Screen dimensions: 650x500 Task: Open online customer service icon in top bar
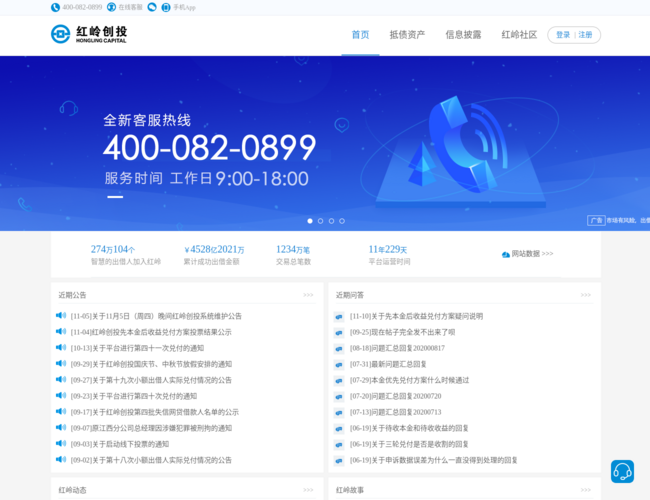tap(111, 7)
